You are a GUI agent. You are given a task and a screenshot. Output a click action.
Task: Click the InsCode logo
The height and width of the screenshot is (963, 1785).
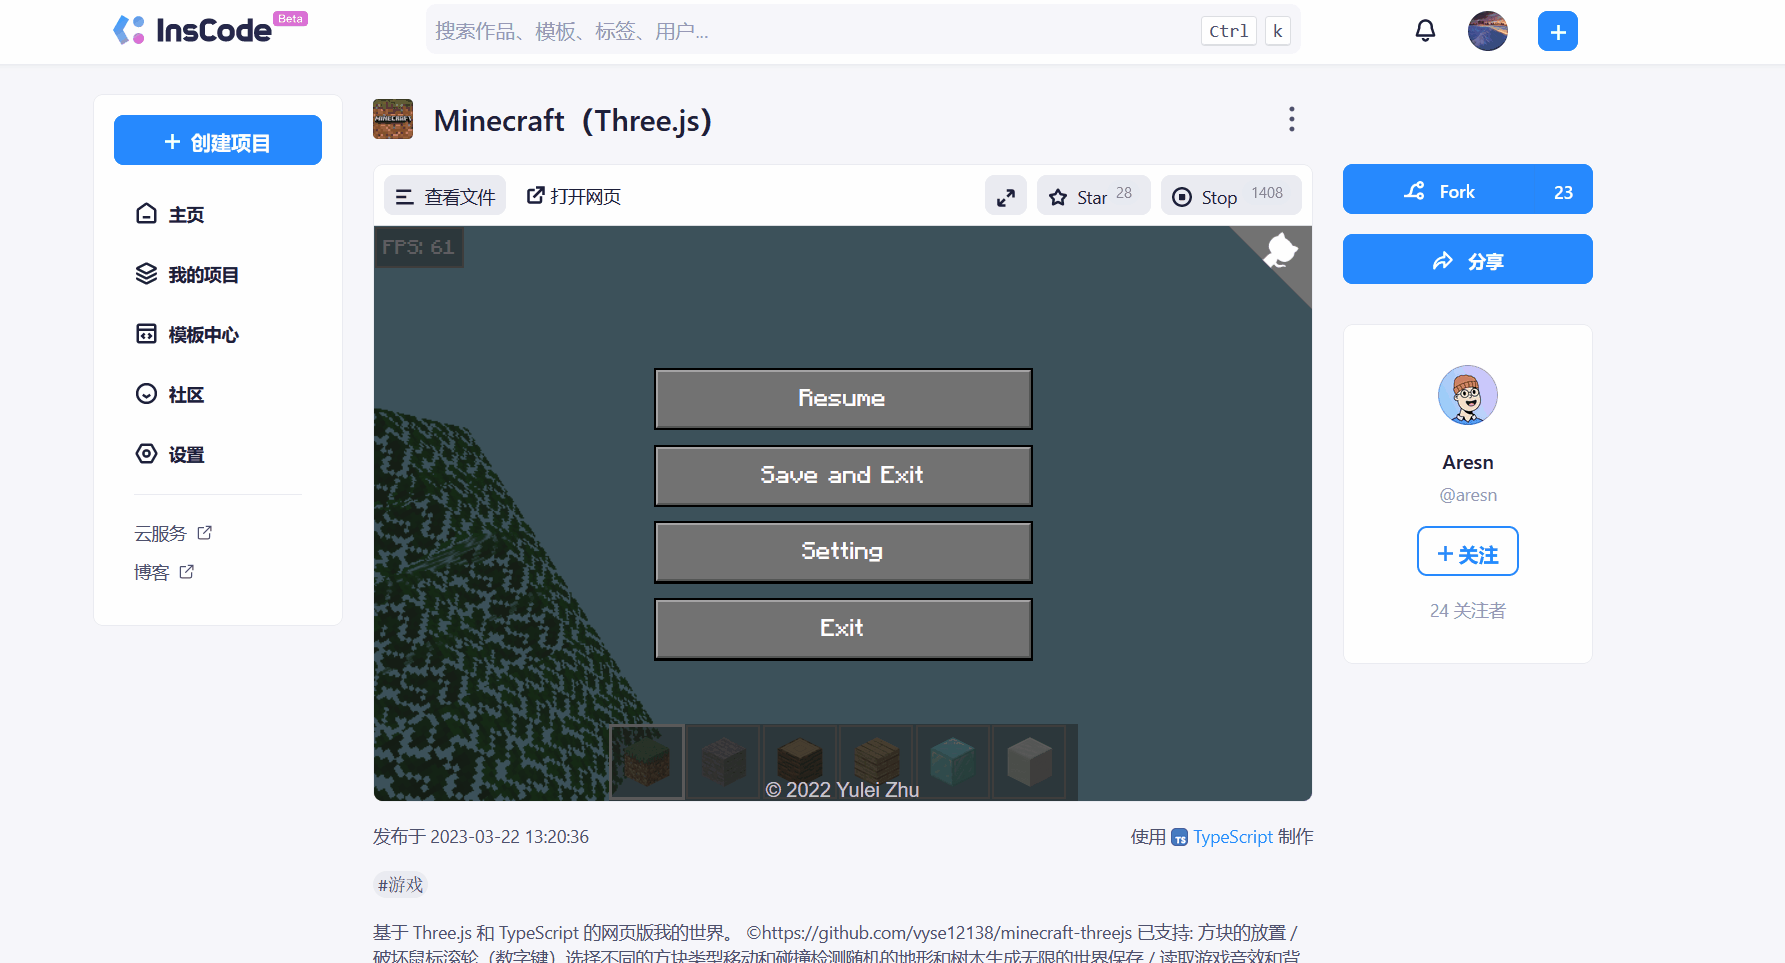pyautogui.click(x=192, y=30)
